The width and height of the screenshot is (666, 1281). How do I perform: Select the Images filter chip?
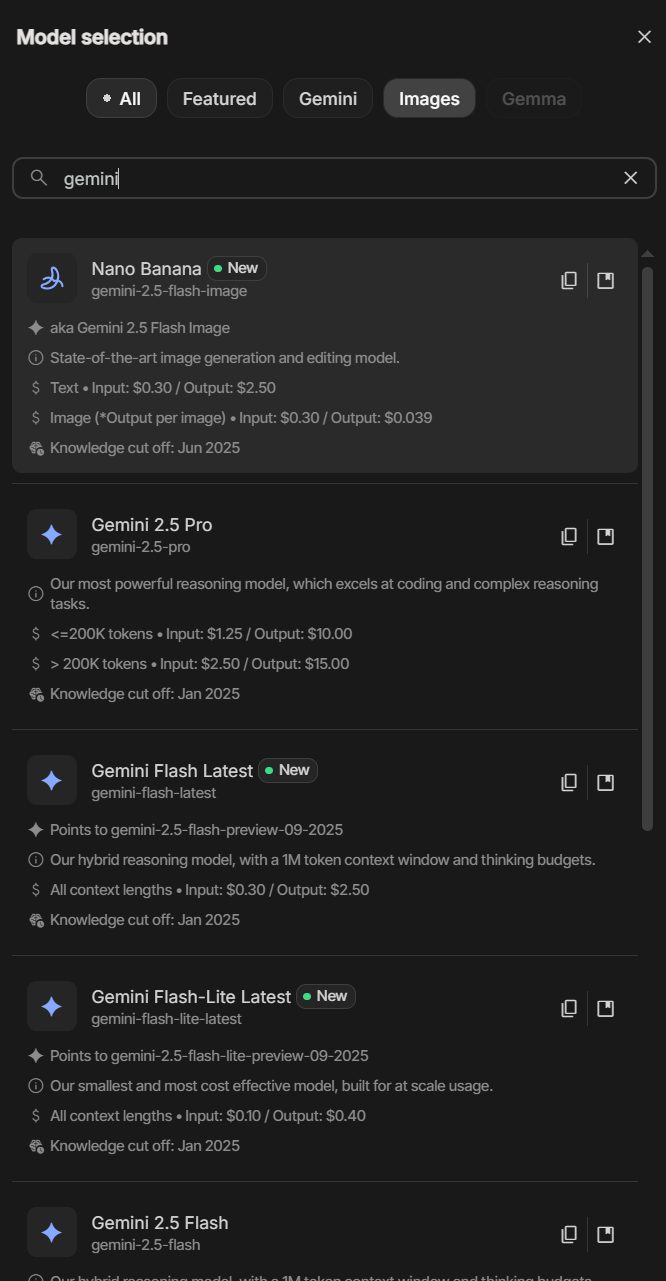[429, 99]
